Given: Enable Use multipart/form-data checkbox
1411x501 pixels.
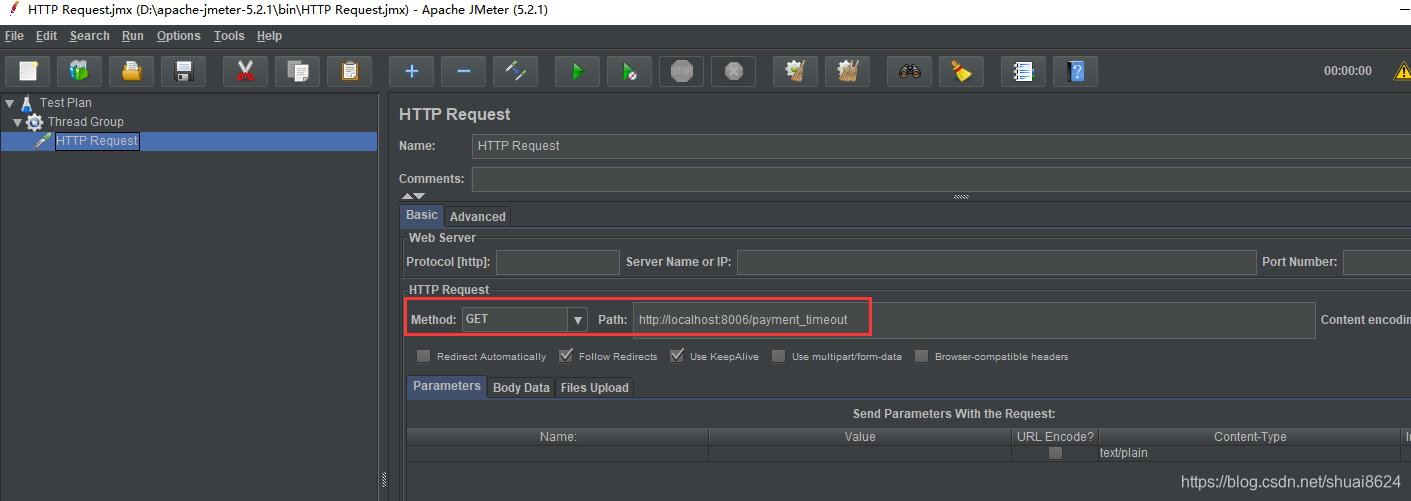Looking at the screenshot, I should click(x=779, y=356).
